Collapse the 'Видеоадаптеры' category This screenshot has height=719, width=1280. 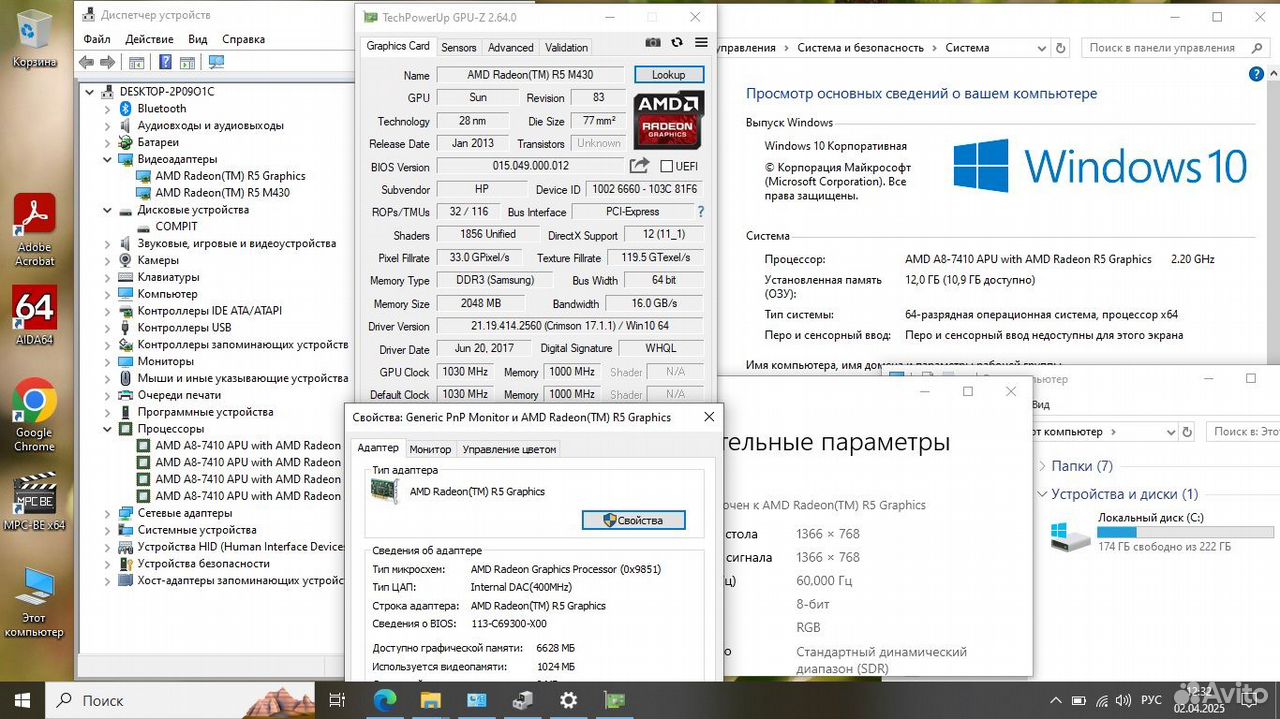108,159
